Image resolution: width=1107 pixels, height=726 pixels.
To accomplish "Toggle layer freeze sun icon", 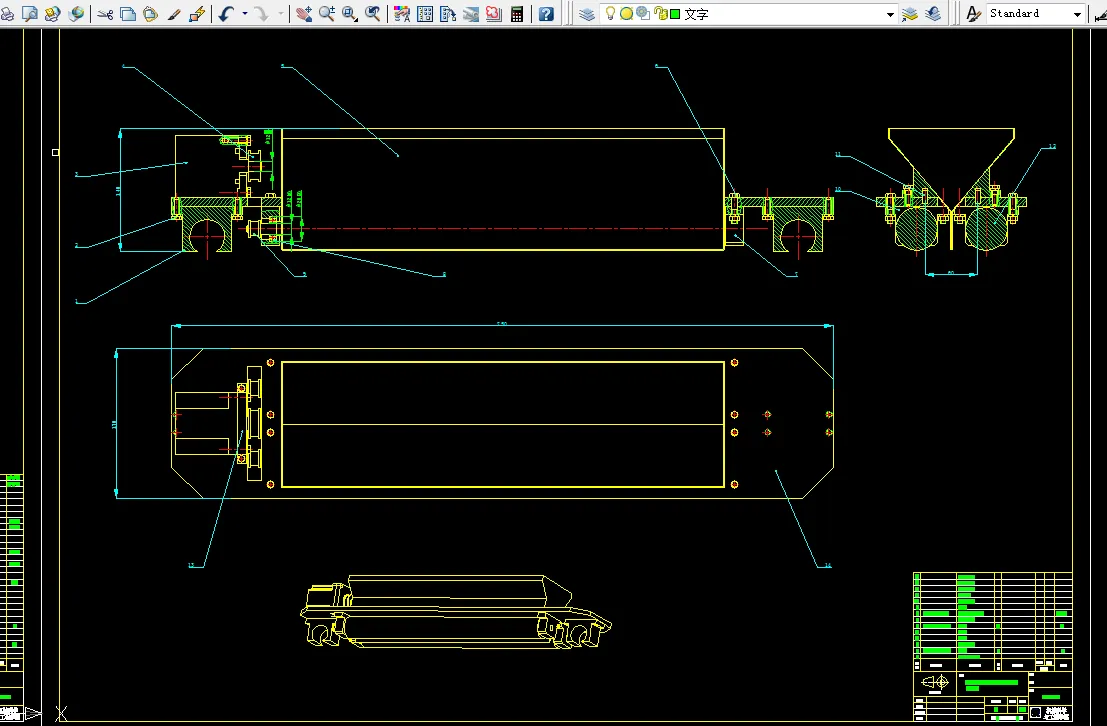I will coord(626,13).
